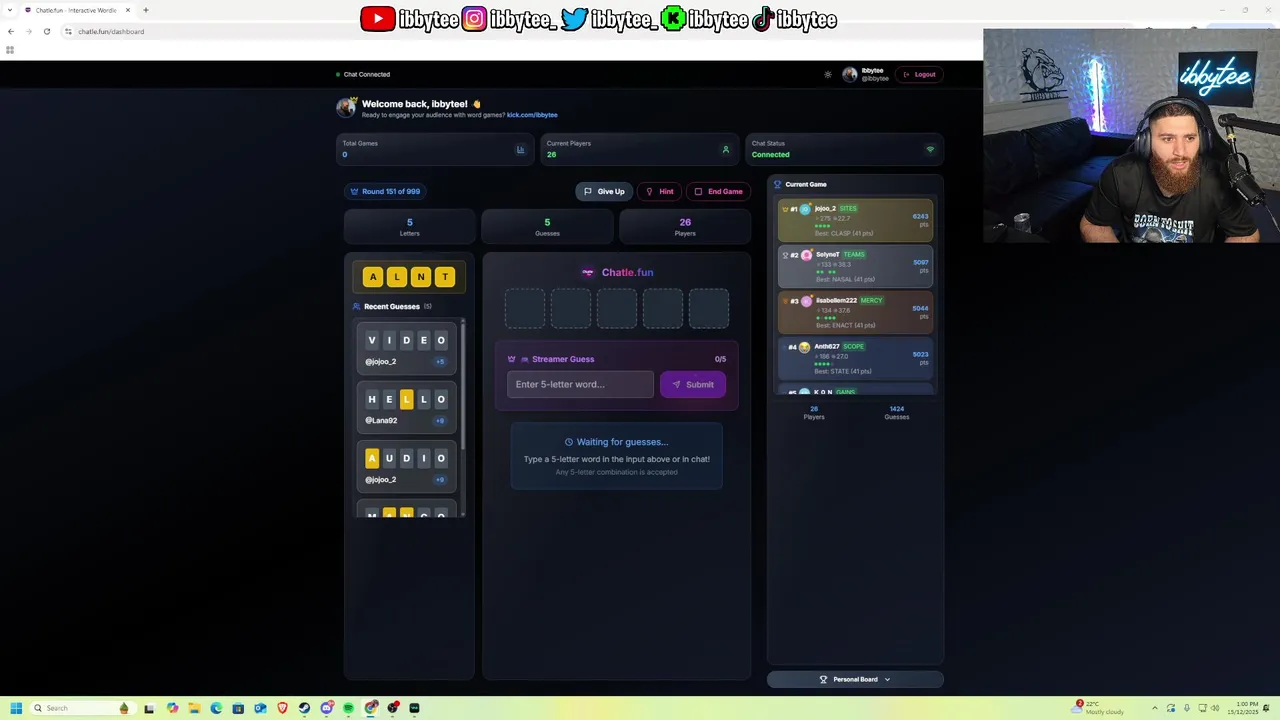The width and height of the screenshot is (1280, 720).
Task: Click the Round 151 of 999 badge
Action: coord(385,191)
